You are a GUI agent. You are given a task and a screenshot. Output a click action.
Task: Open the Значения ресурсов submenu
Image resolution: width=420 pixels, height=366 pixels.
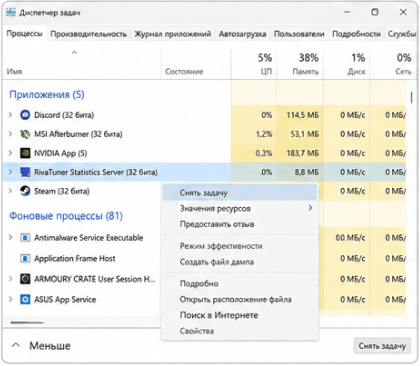pyautogui.click(x=240, y=209)
